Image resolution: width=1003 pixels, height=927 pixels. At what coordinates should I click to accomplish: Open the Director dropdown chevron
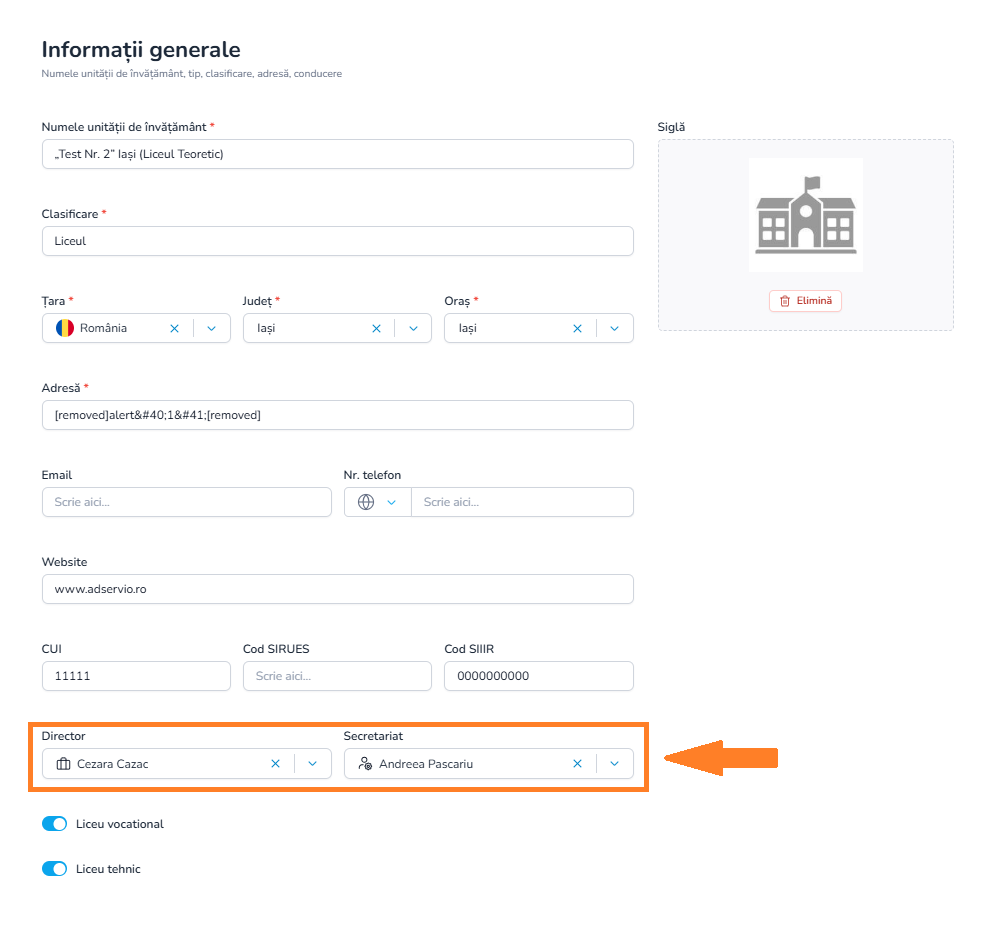tap(312, 763)
